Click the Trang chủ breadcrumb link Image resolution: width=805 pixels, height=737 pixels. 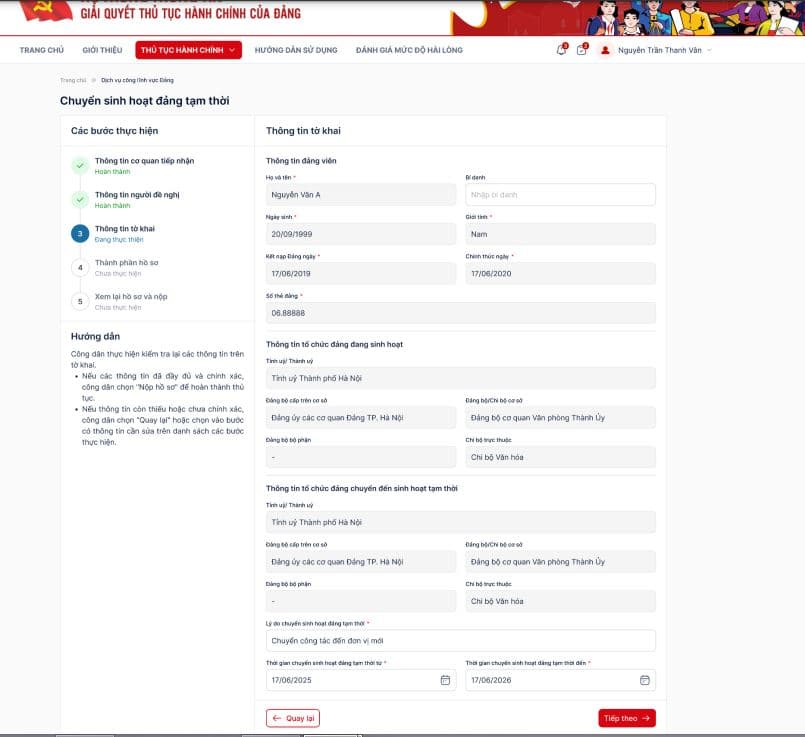click(73, 80)
